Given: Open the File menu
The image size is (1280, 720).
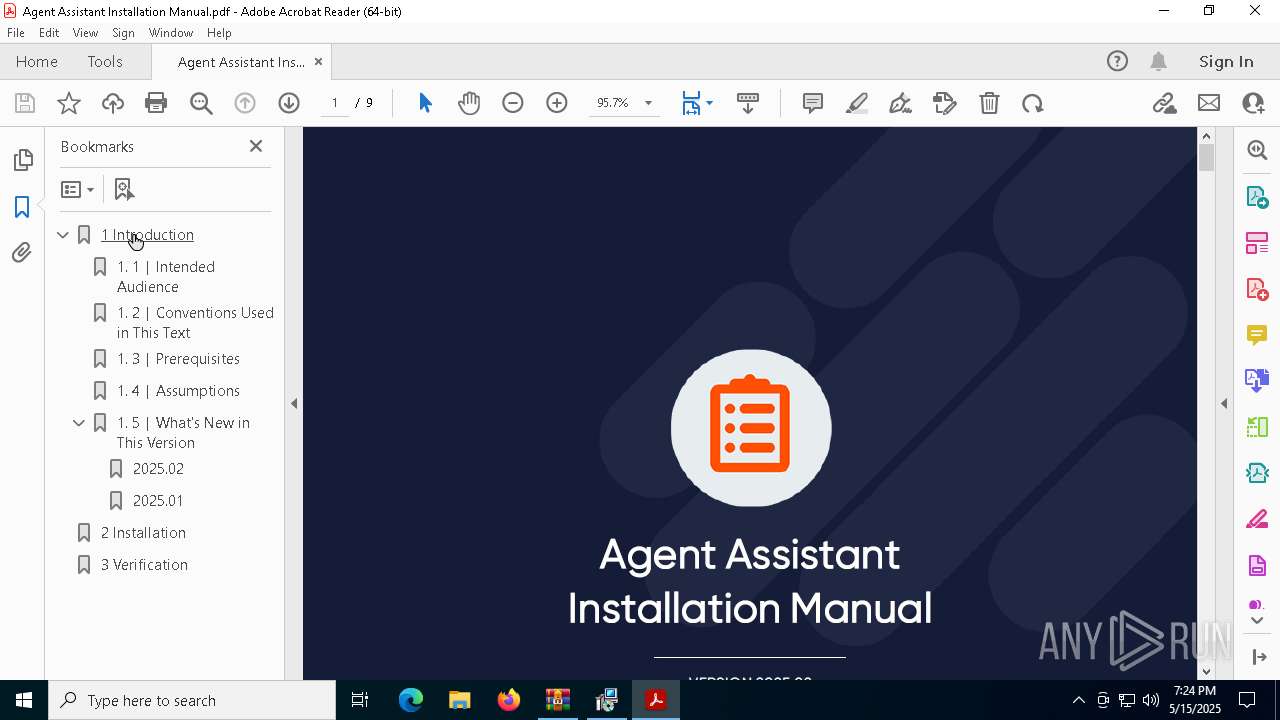Looking at the screenshot, I should 16,33.
